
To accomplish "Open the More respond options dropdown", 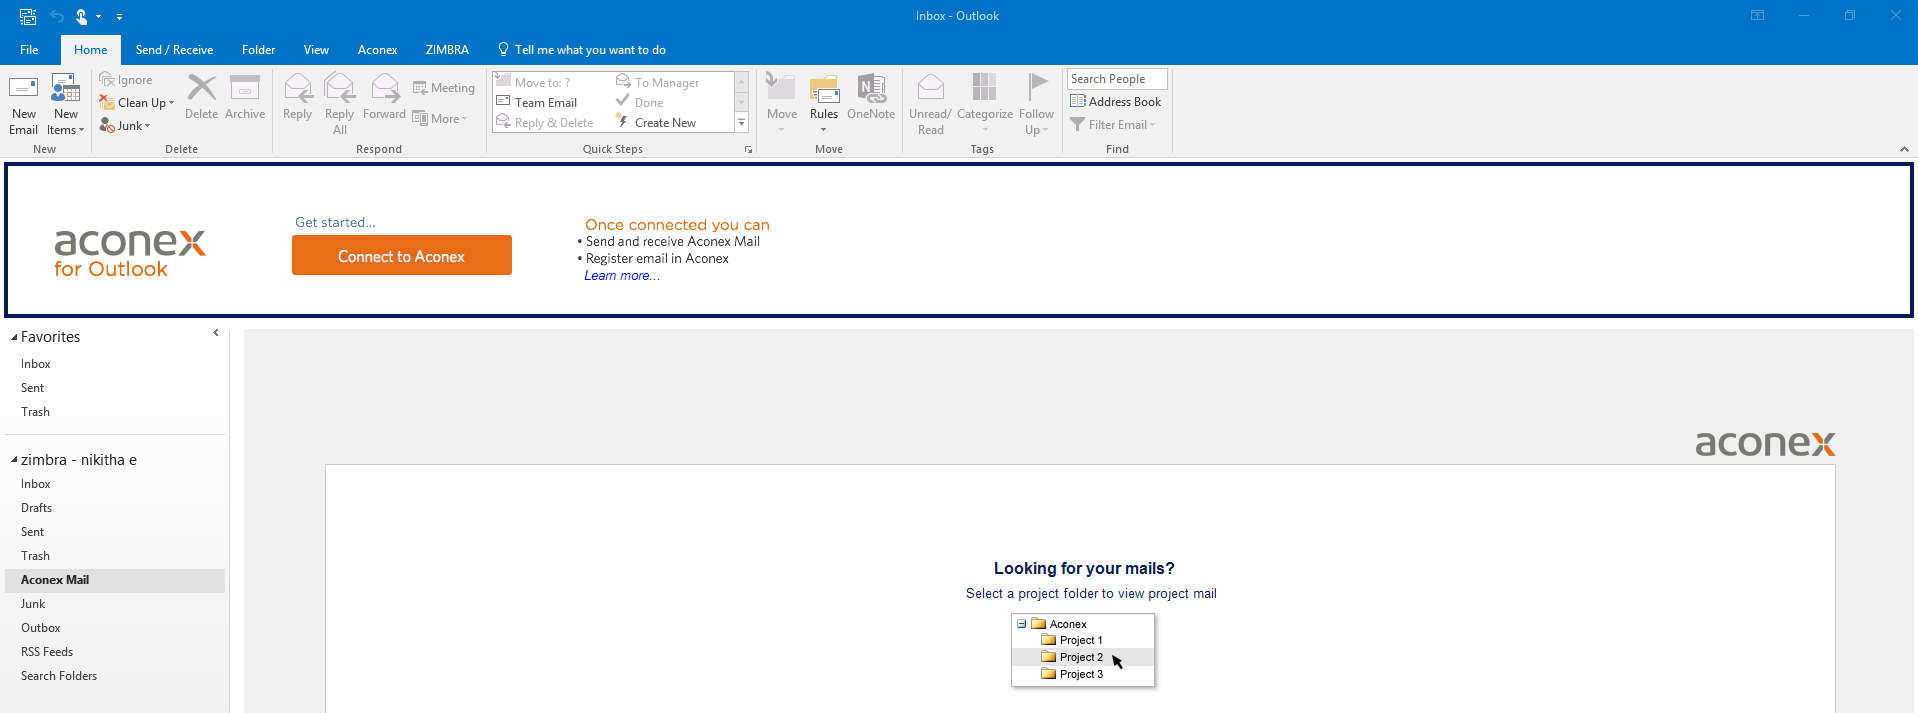I will [440, 119].
